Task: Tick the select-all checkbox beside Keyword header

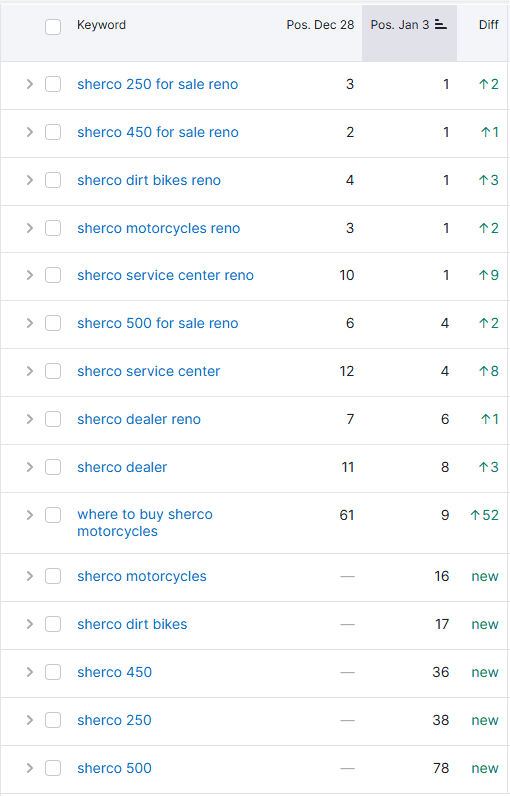Action: coord(53,26)
